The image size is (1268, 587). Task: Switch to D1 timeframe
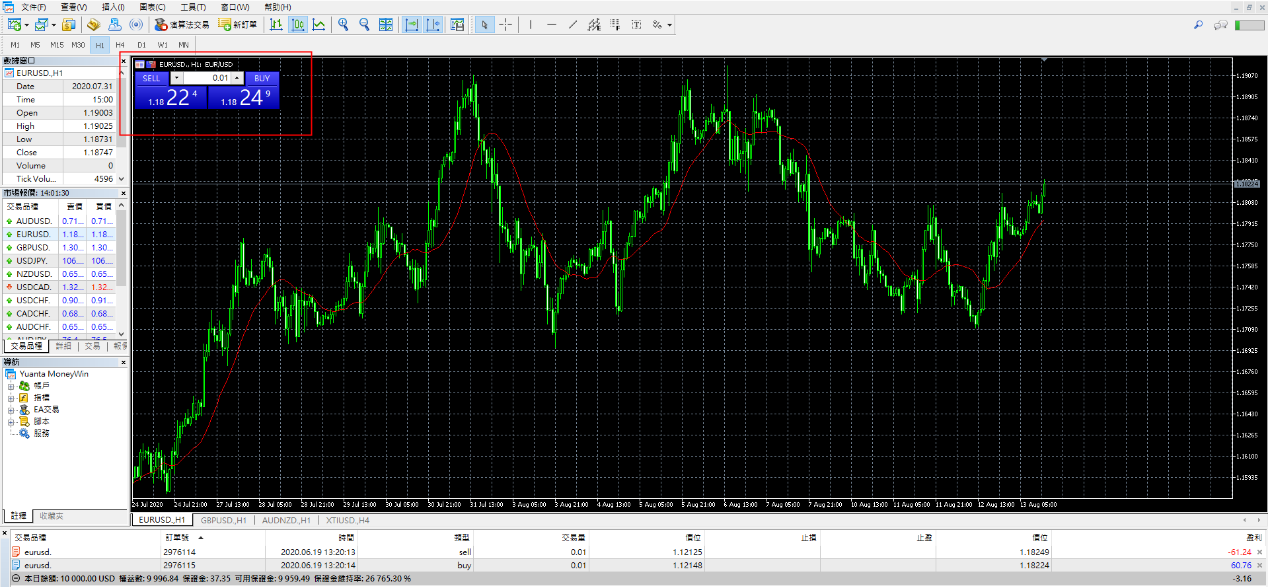(141, 45)
